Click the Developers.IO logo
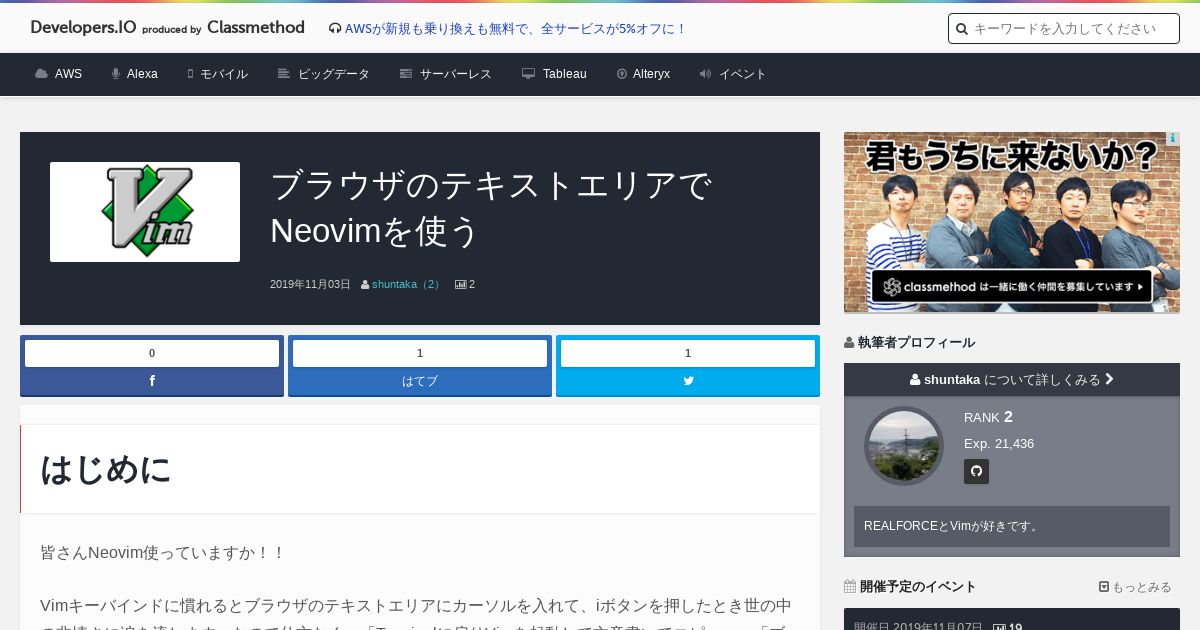Image resolution: width=1200 pixels, height=630 pixels. click(83, 28)
